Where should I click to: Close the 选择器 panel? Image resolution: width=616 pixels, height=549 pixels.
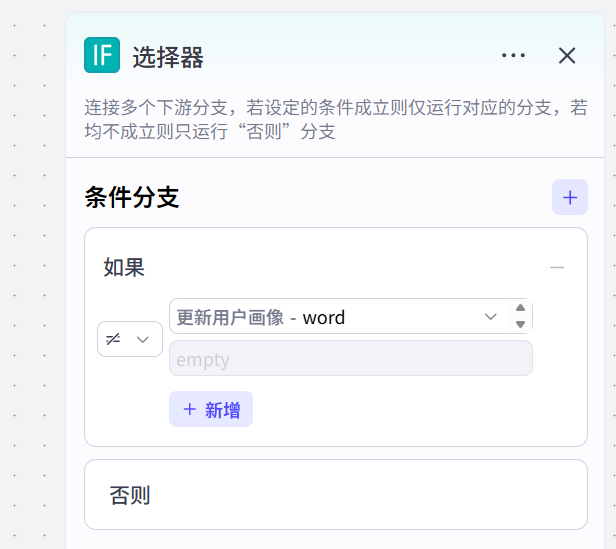tap(567, 55)
